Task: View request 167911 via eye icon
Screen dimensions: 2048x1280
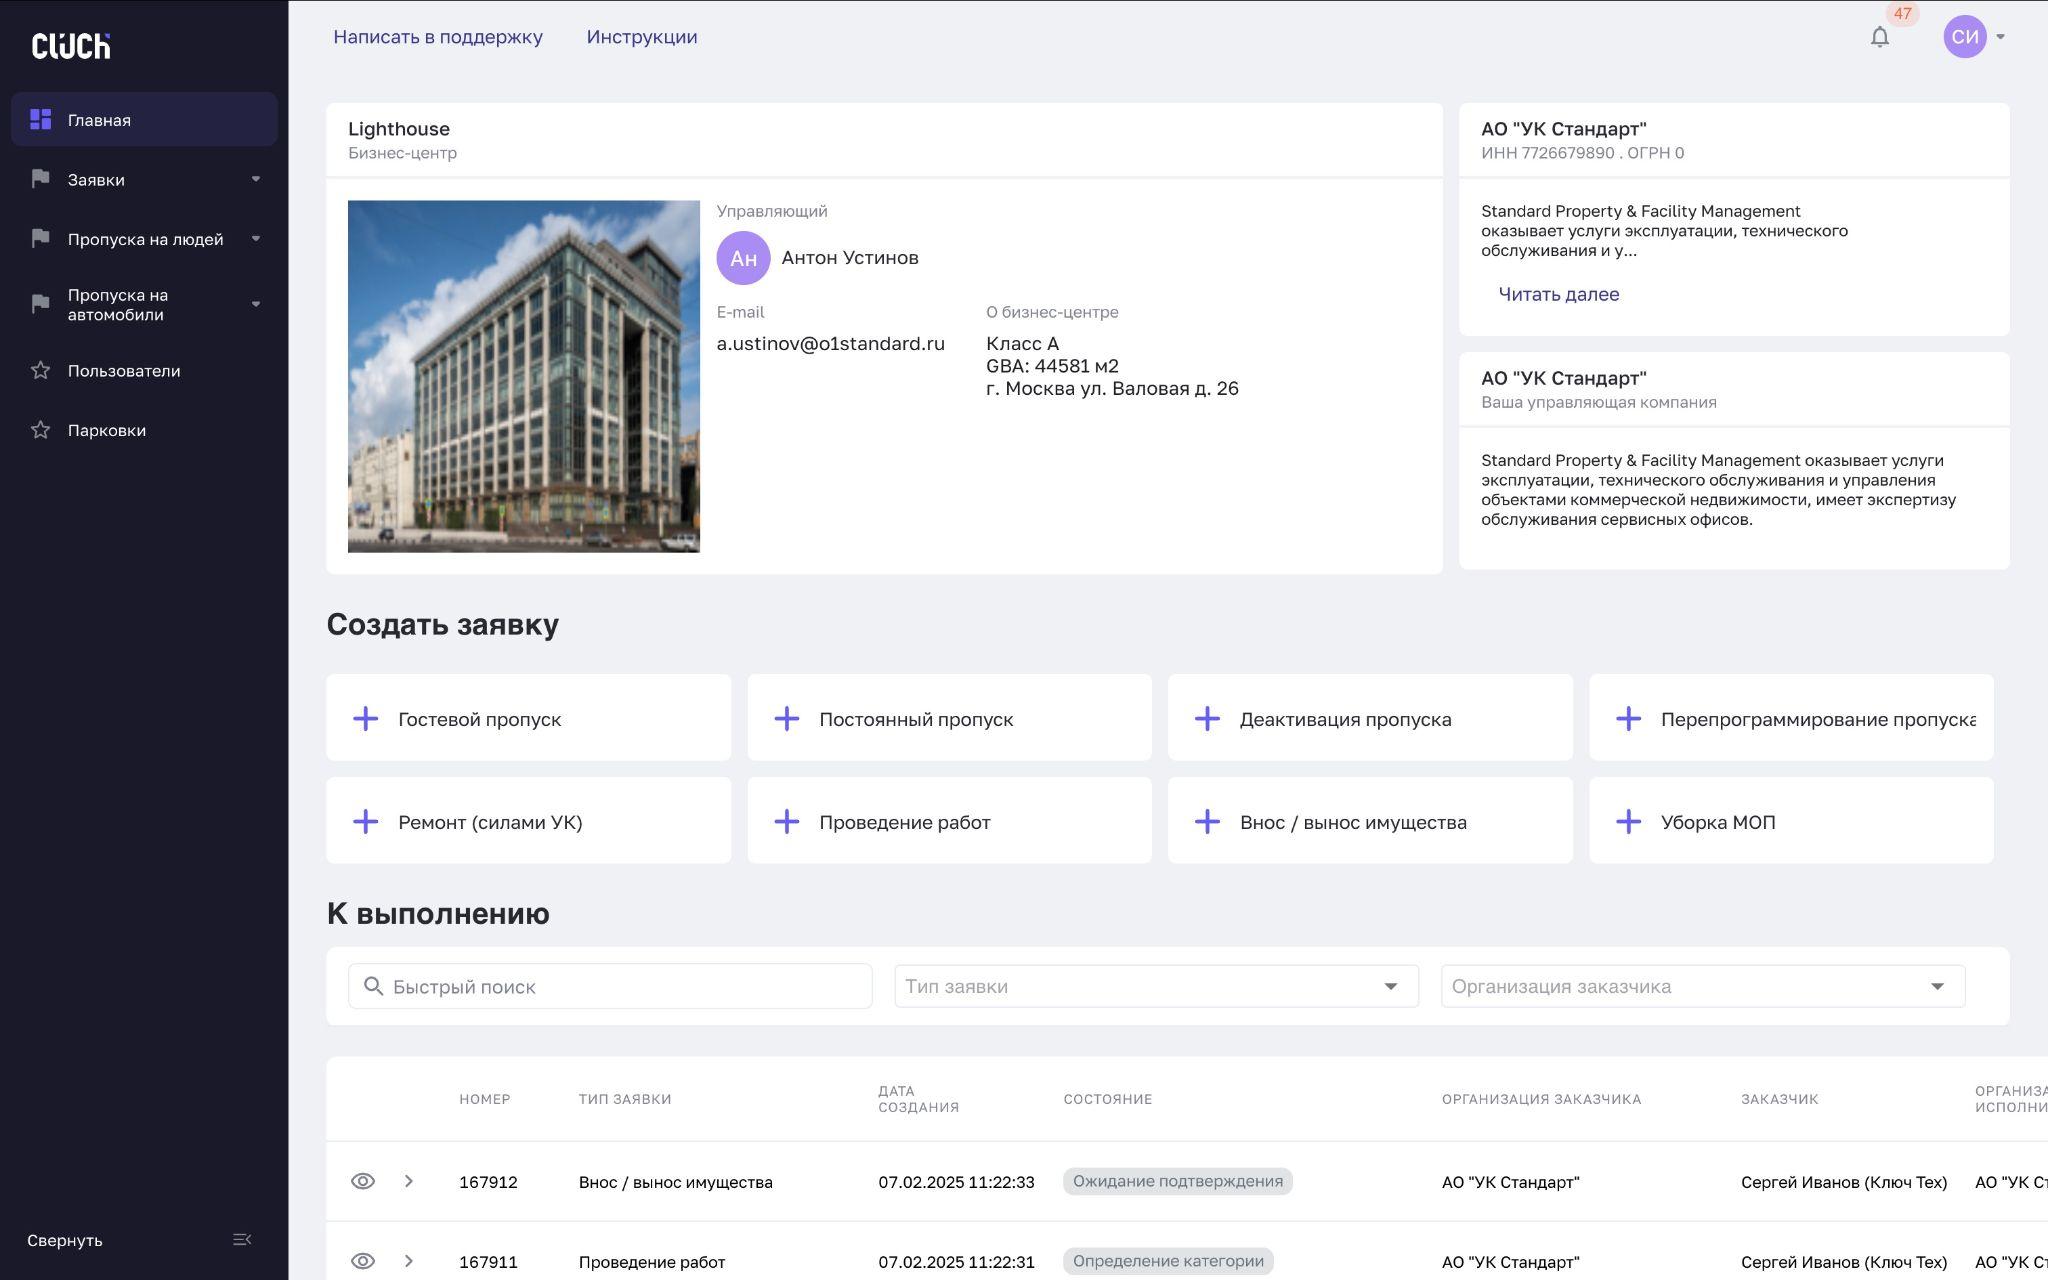Action: (x=363, y=1261)
